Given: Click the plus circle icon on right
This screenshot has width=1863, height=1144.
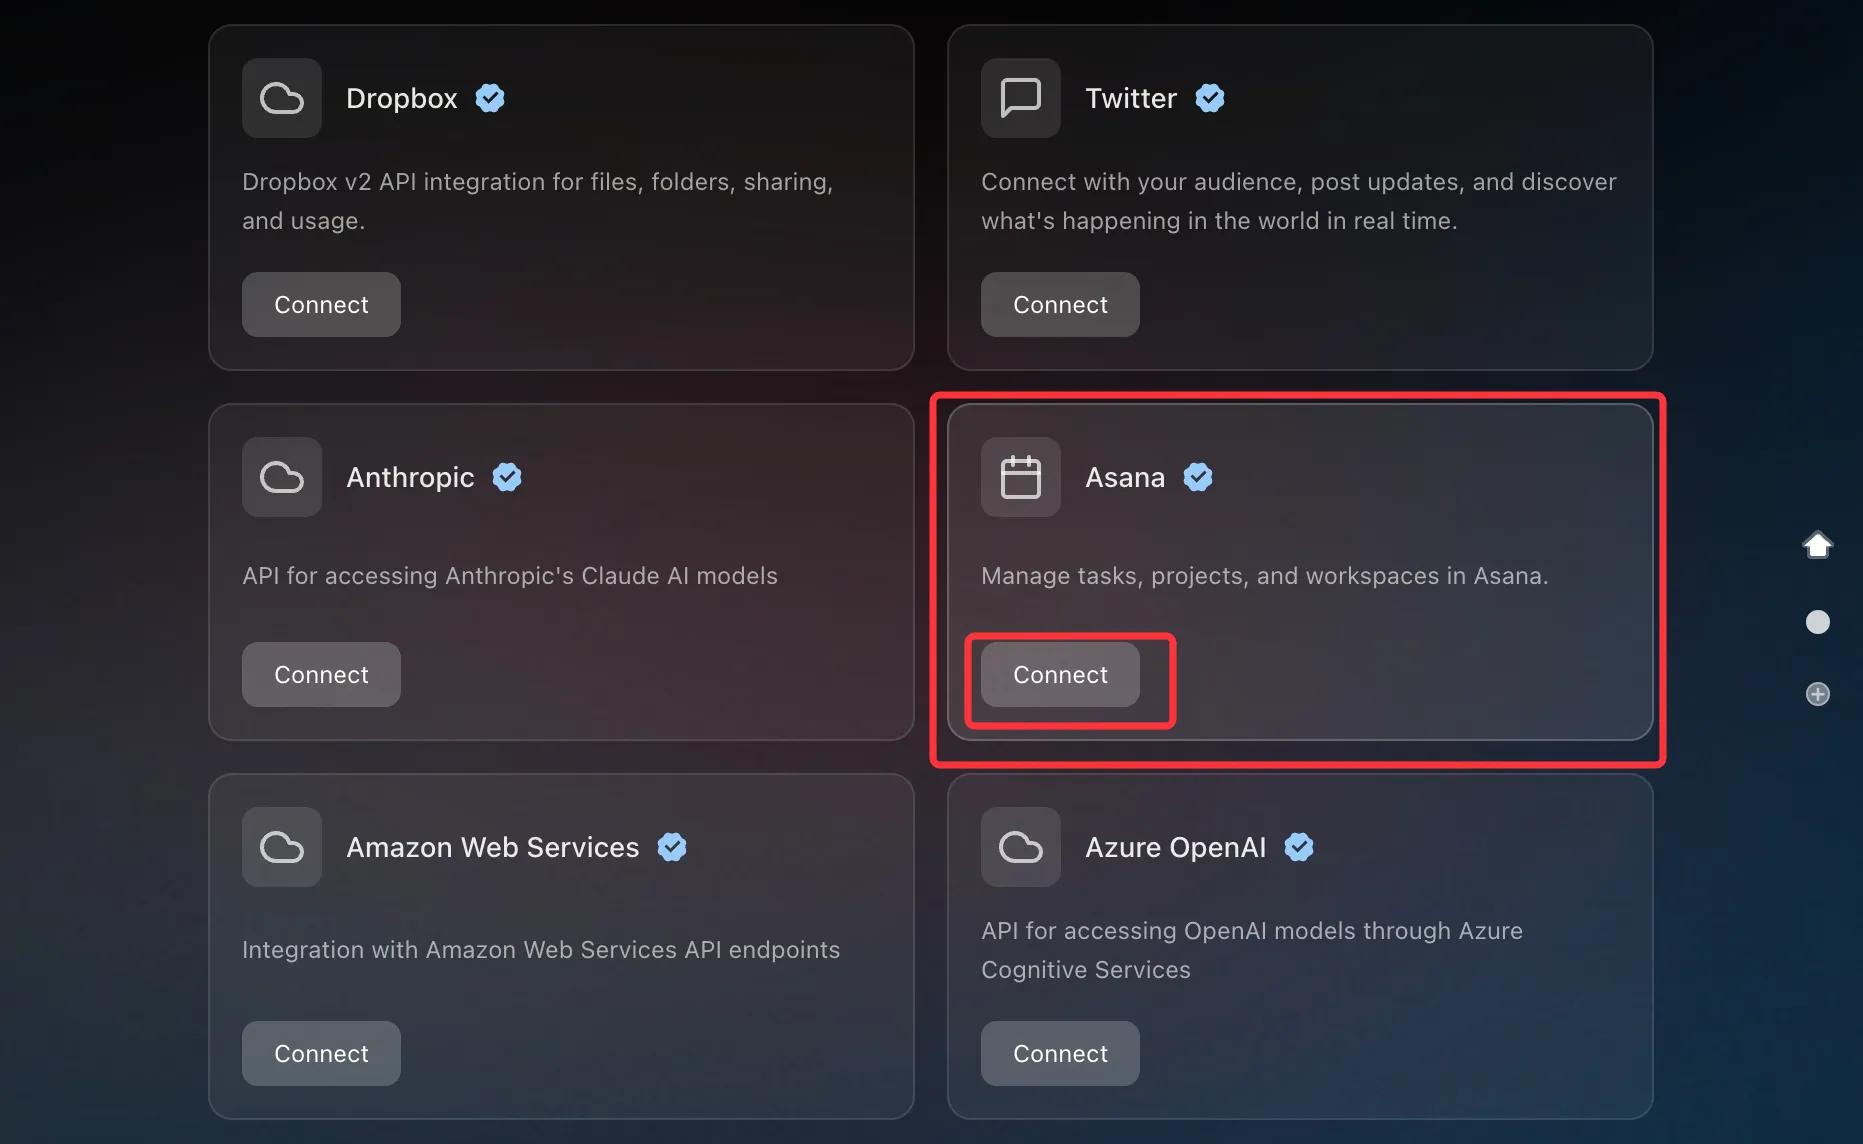Looking at the screenshot, I should [x=1817, y=694].
